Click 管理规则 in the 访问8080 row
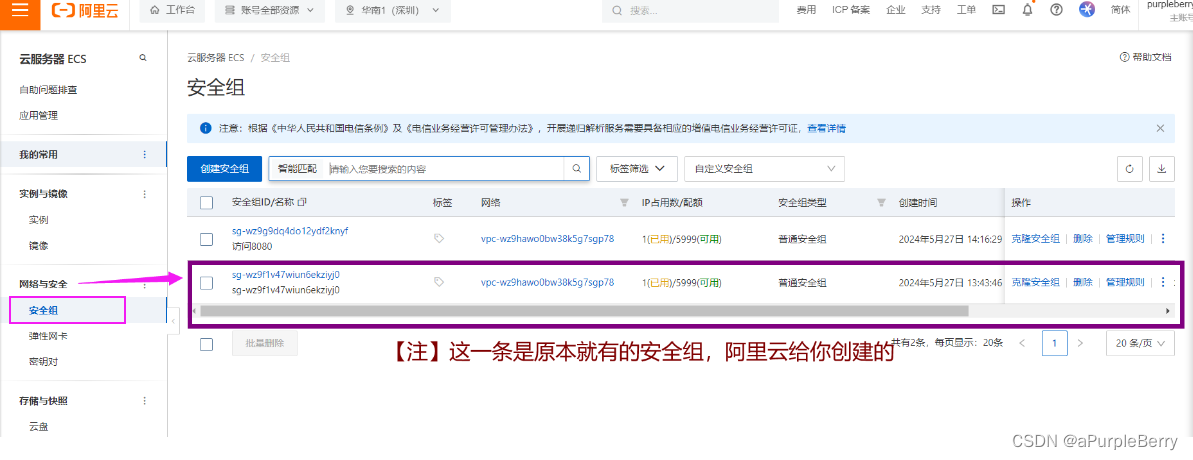The image size is (1193, 460). [x=1125, y=239]
